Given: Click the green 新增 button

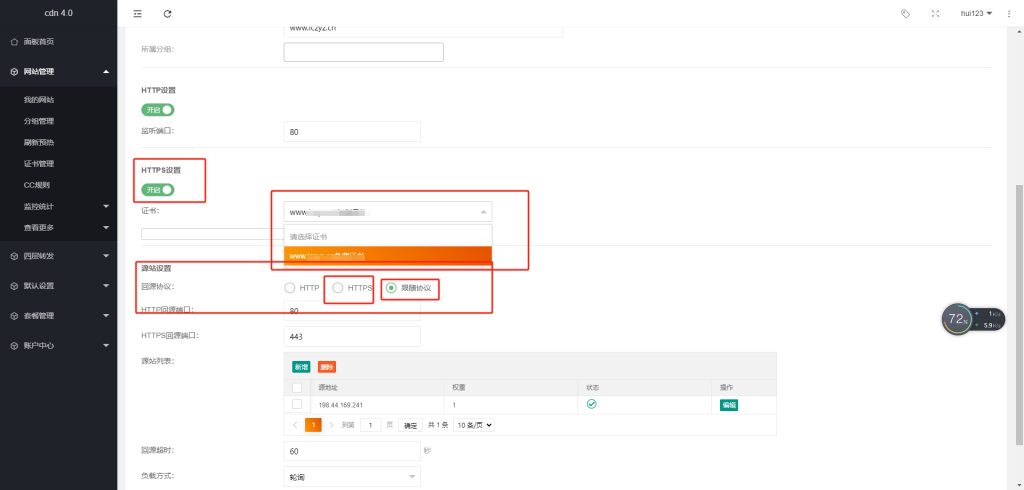Looking at the screenshot, I should click(301, 367).
